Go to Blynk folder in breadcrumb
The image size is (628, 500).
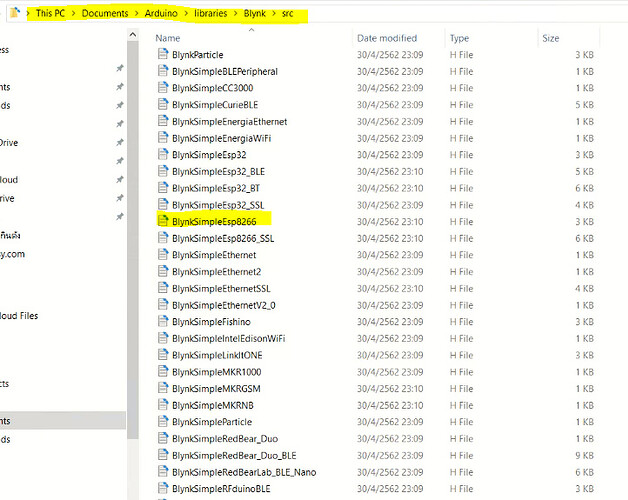point(255,13)
